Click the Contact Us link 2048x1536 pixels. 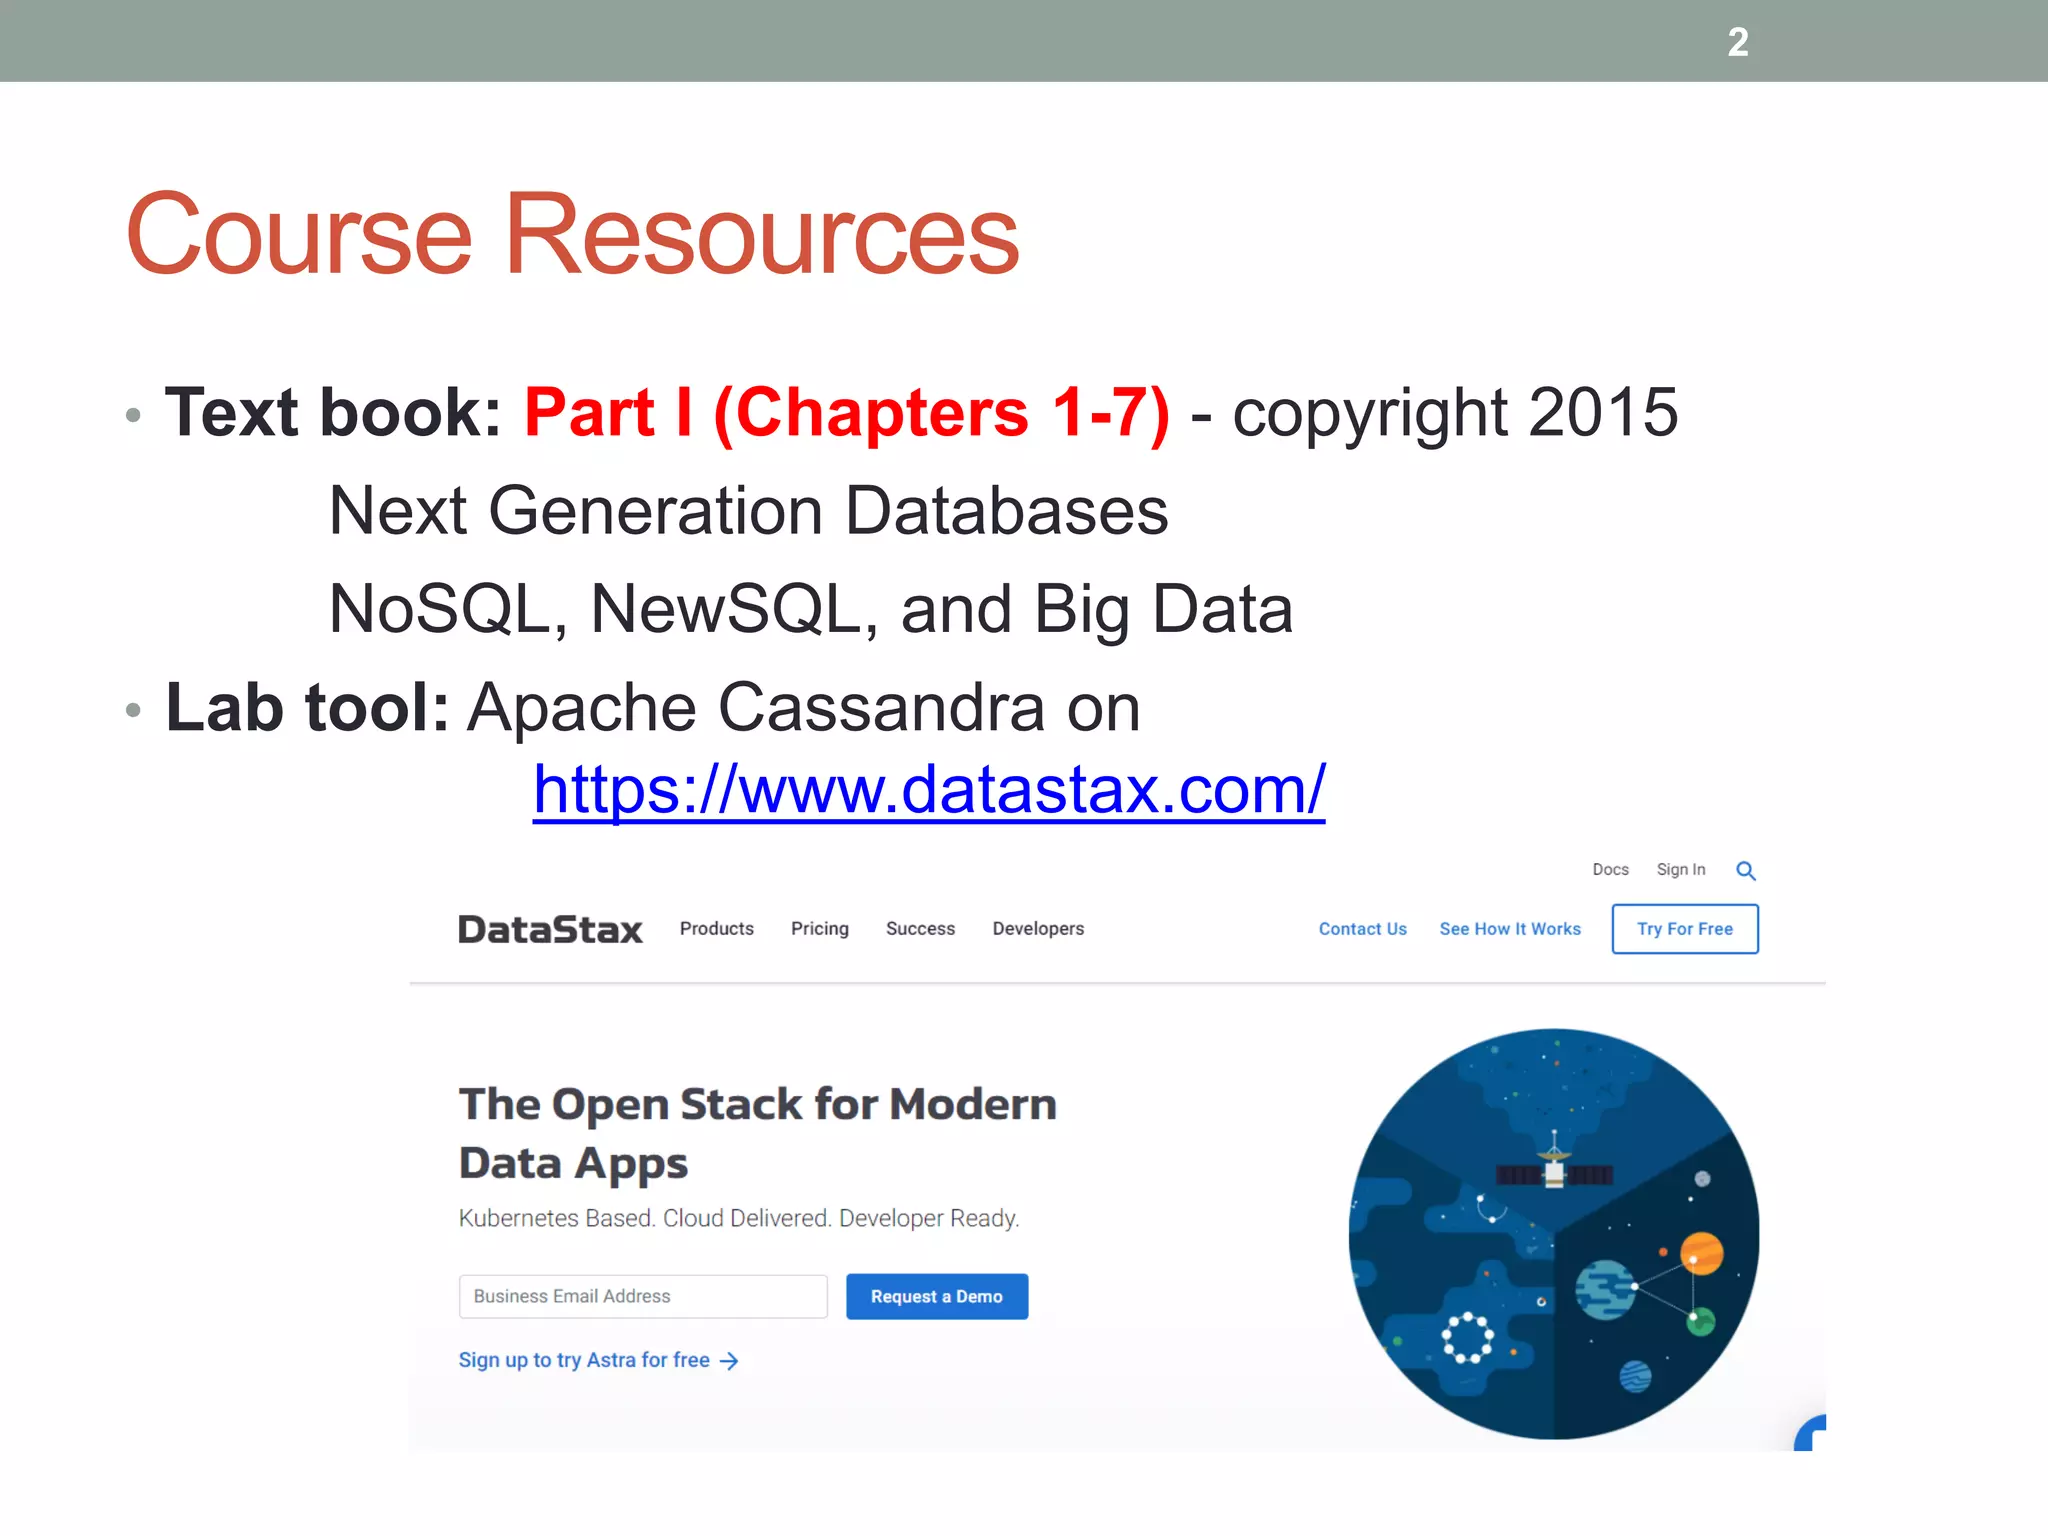(1362, 929)
